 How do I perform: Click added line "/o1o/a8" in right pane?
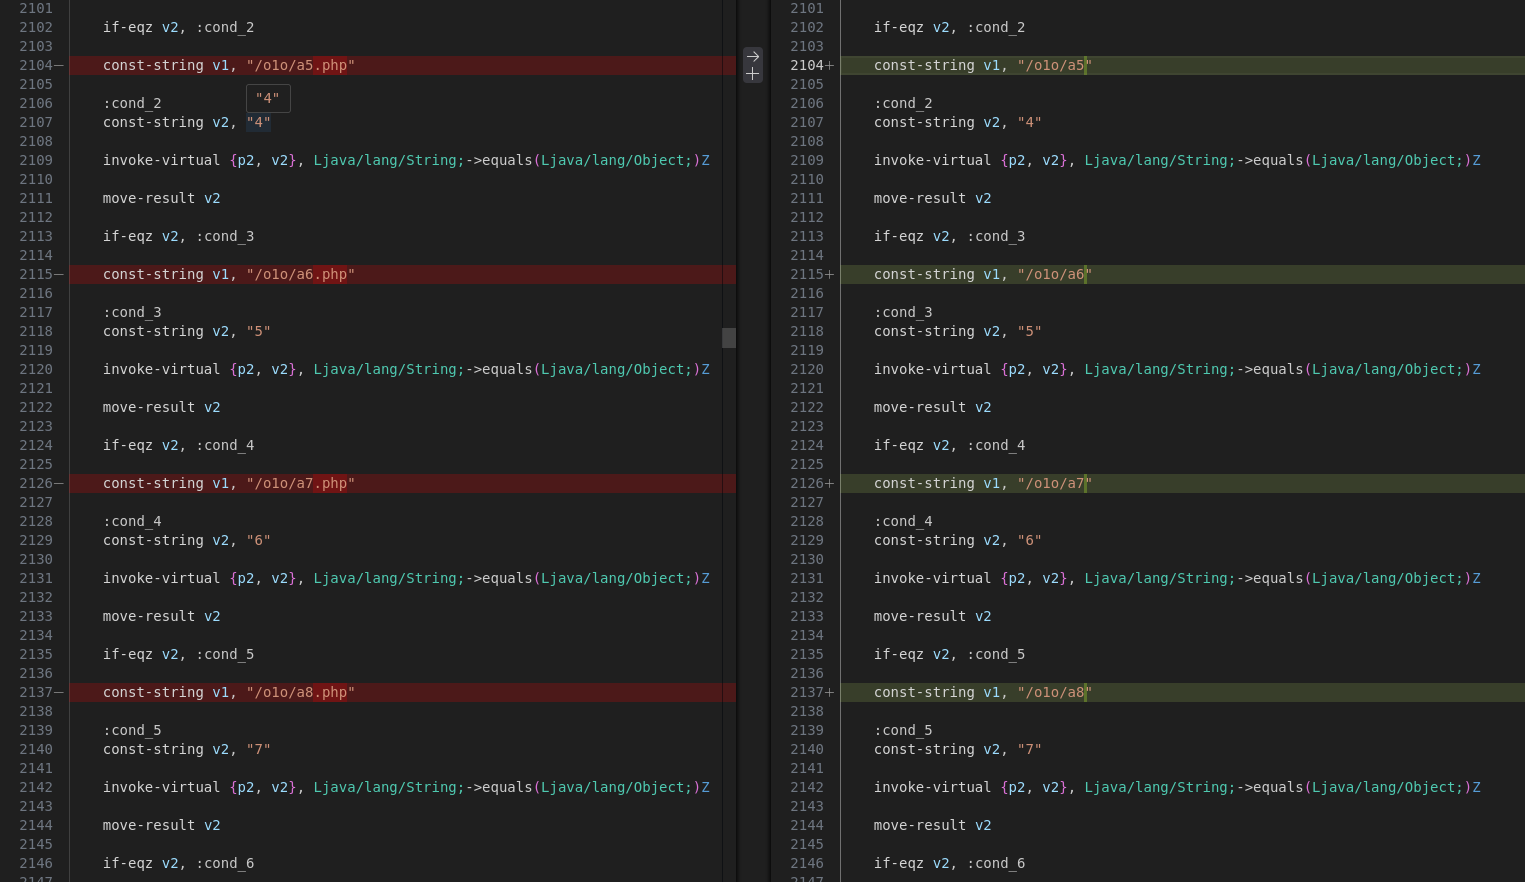tap(1183, 692)
